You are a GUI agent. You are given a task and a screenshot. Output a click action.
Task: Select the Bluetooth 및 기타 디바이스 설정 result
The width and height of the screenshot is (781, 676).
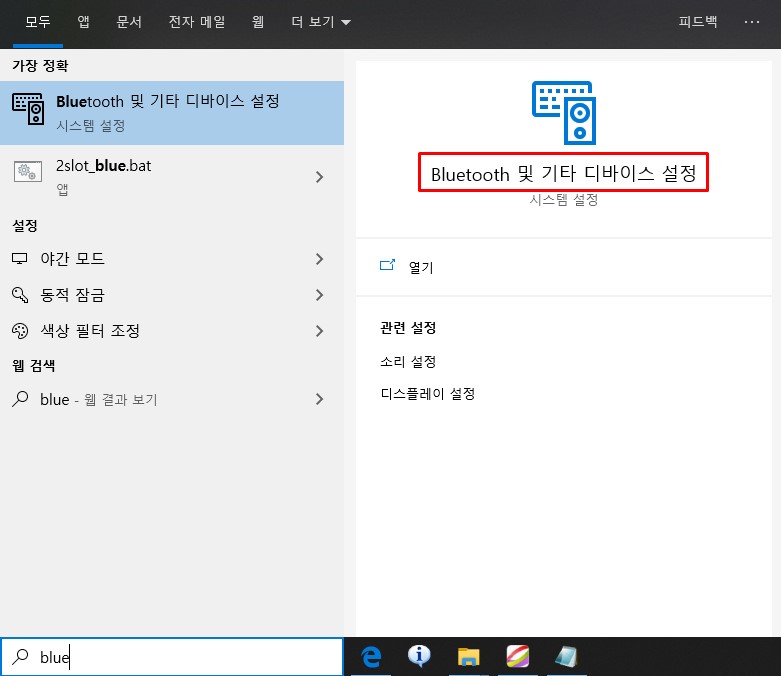tap(172, 113)
